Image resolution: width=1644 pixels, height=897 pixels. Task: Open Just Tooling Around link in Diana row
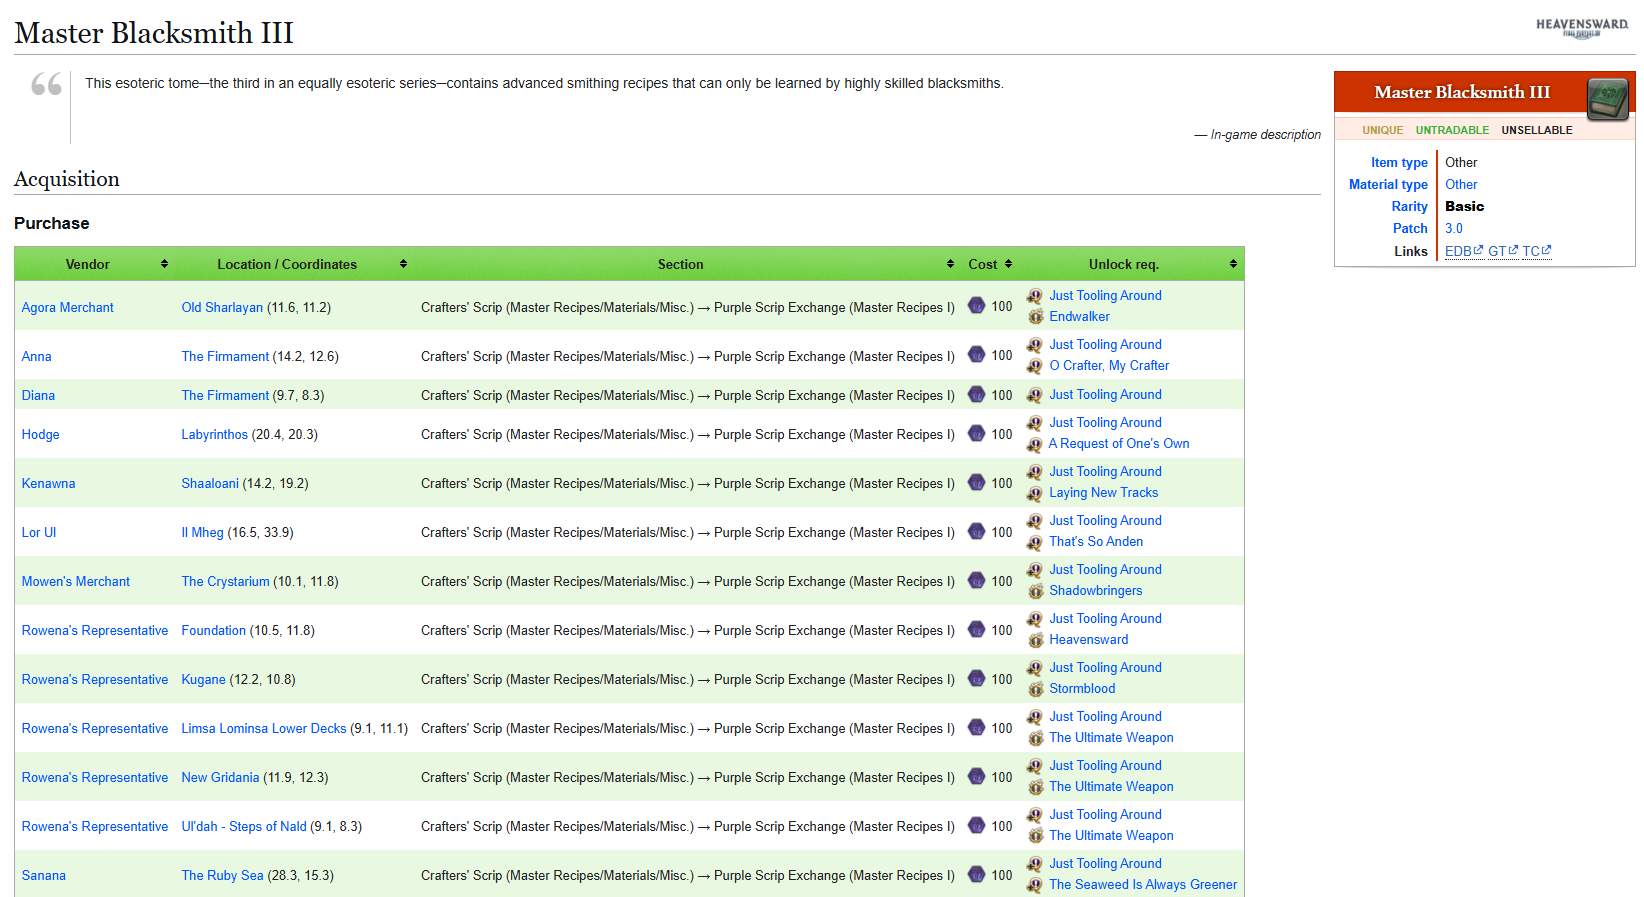coord(1105,394)
